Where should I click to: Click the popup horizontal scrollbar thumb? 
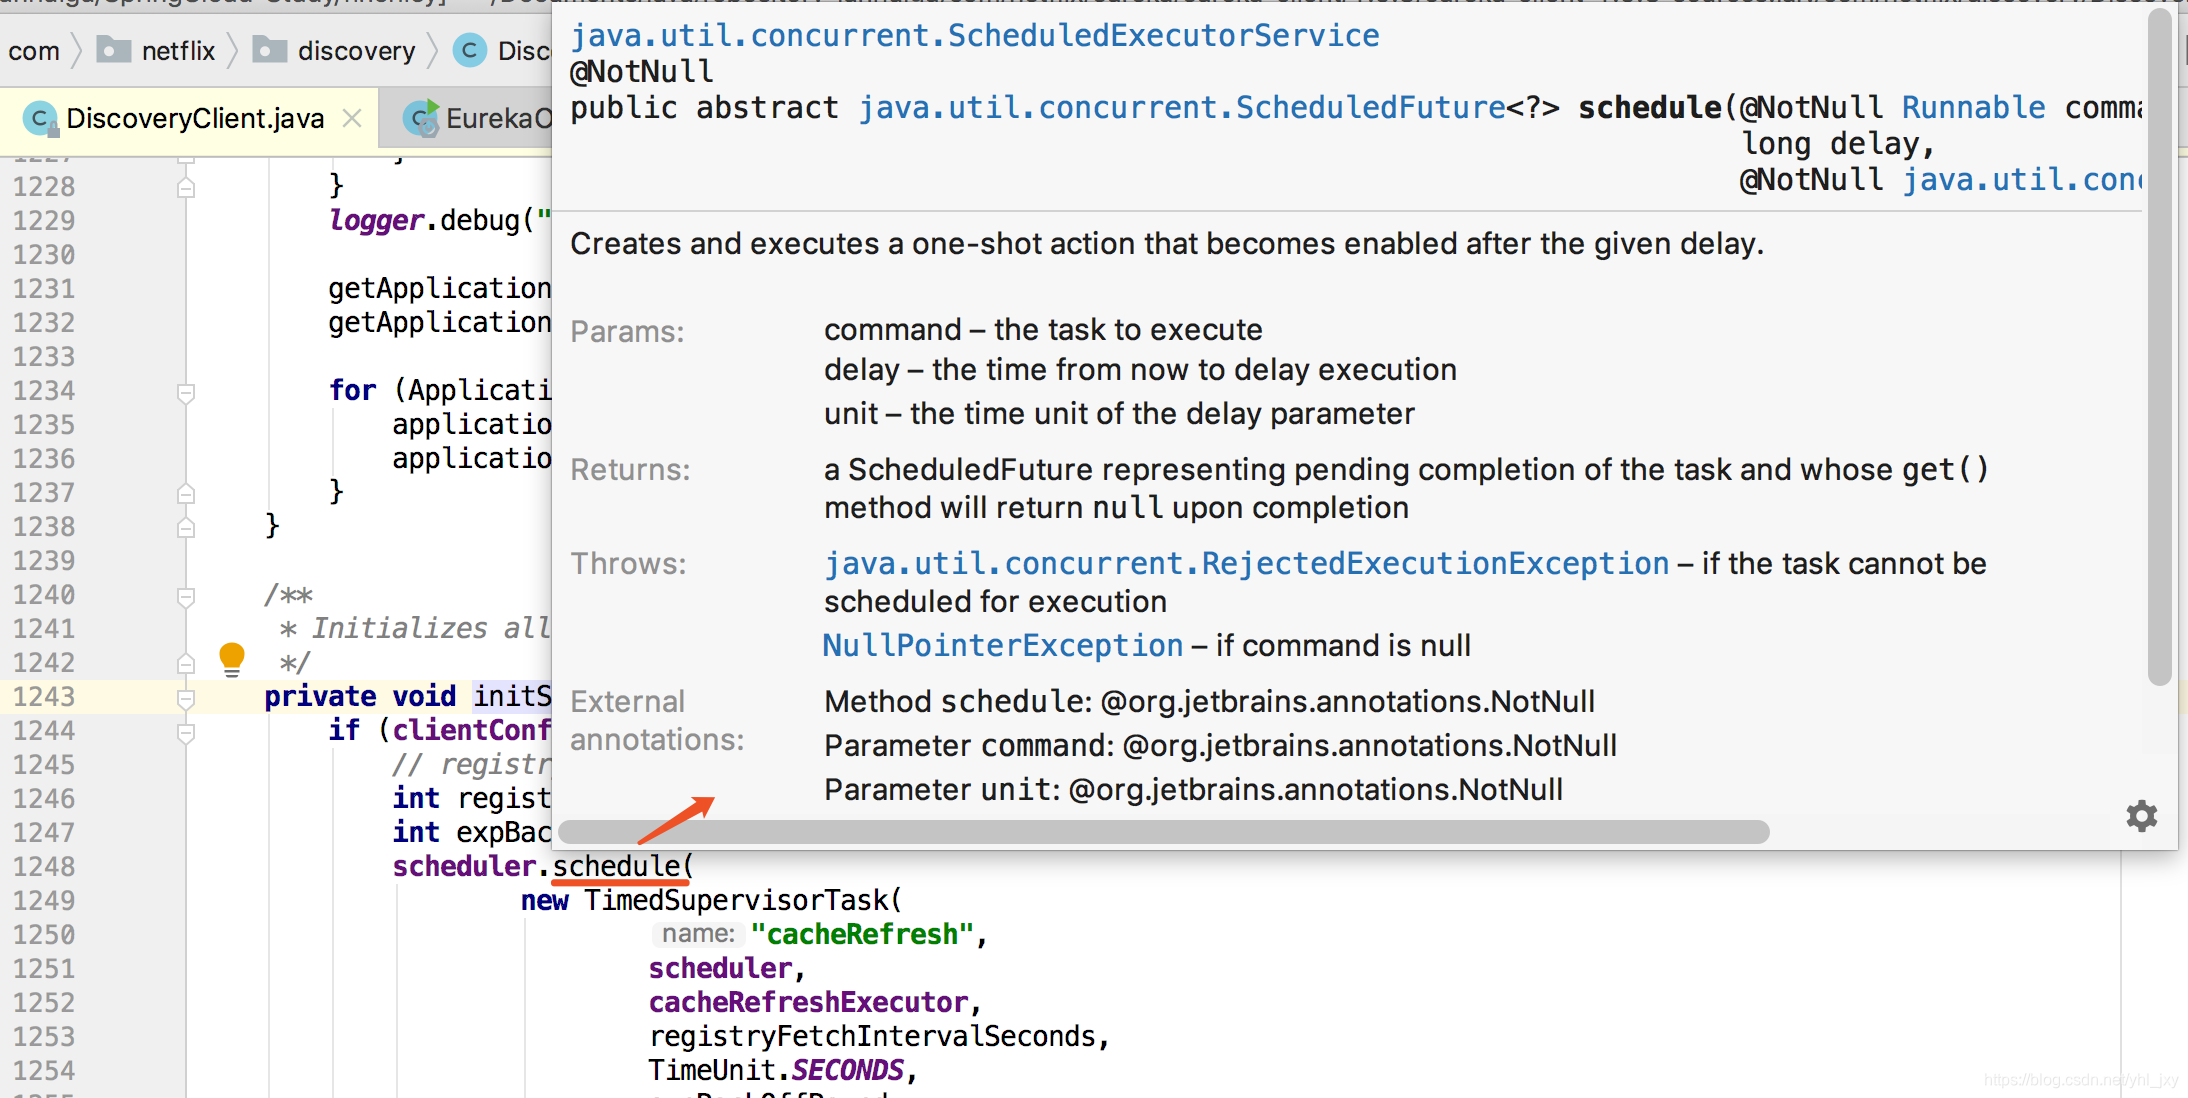click(x=1164, y=831)
